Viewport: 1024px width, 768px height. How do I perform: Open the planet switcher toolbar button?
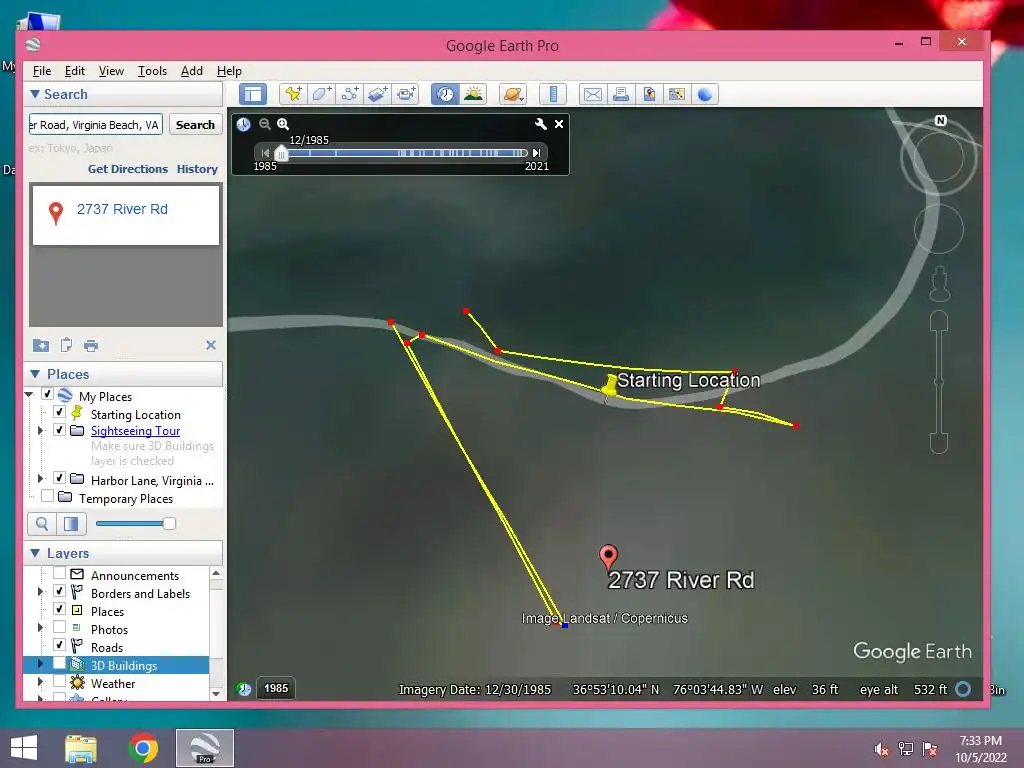(x=513, y=94)
